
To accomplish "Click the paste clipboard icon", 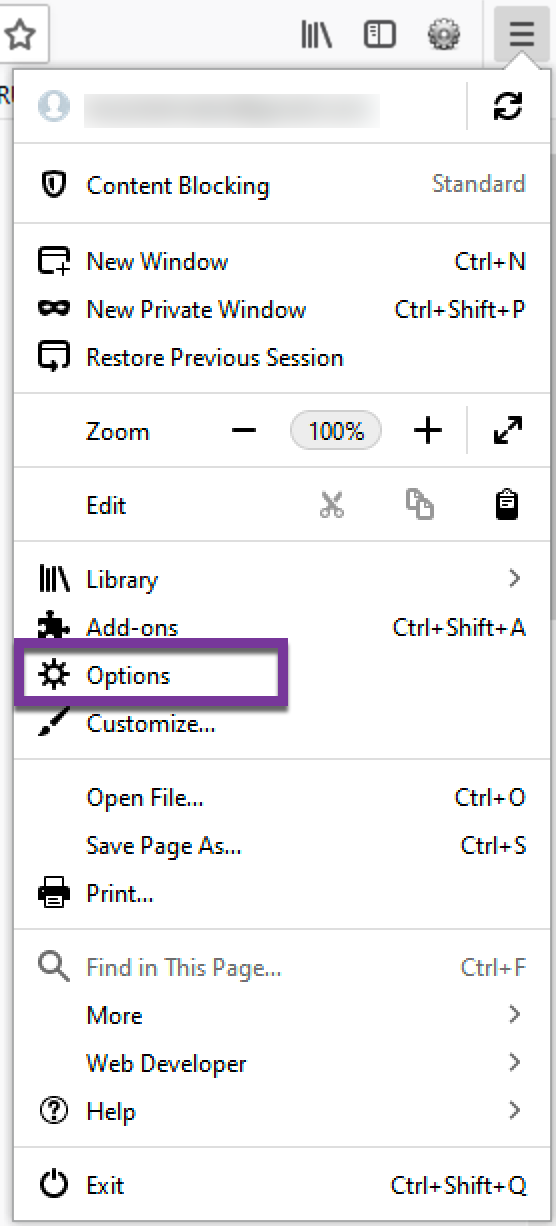I will pos(508,505).
